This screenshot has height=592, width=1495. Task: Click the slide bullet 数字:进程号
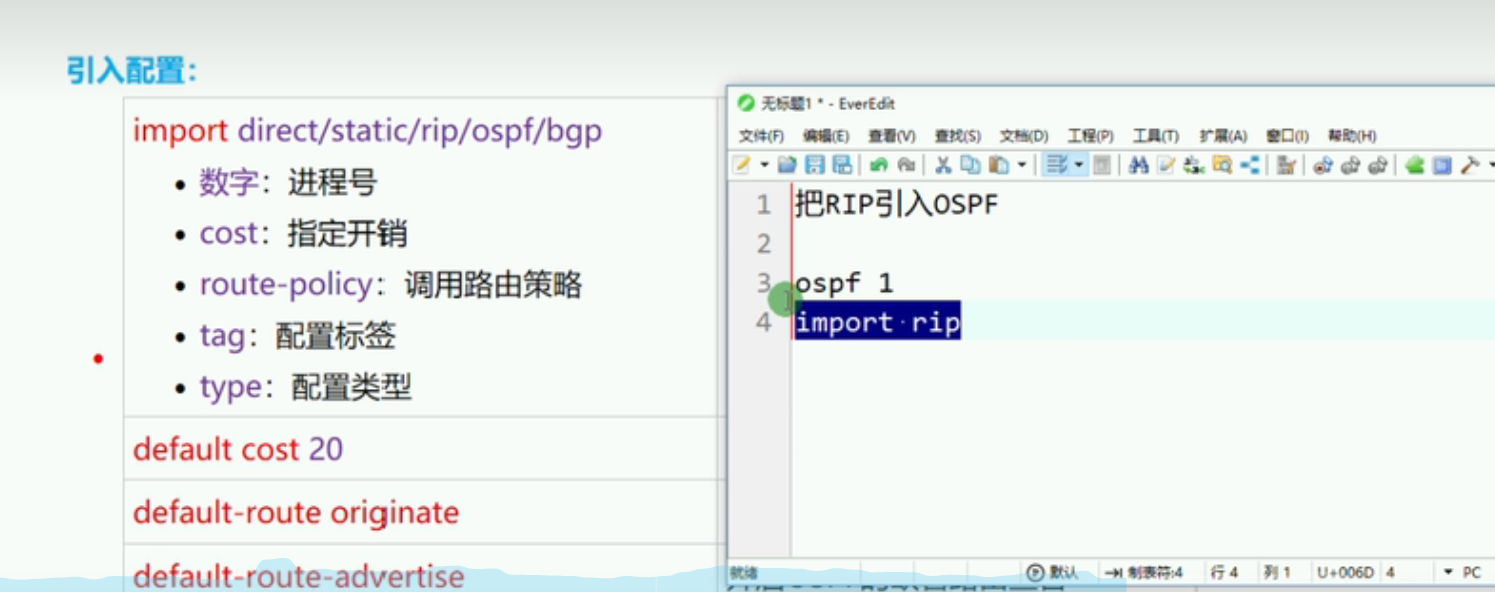click(288, 183)
